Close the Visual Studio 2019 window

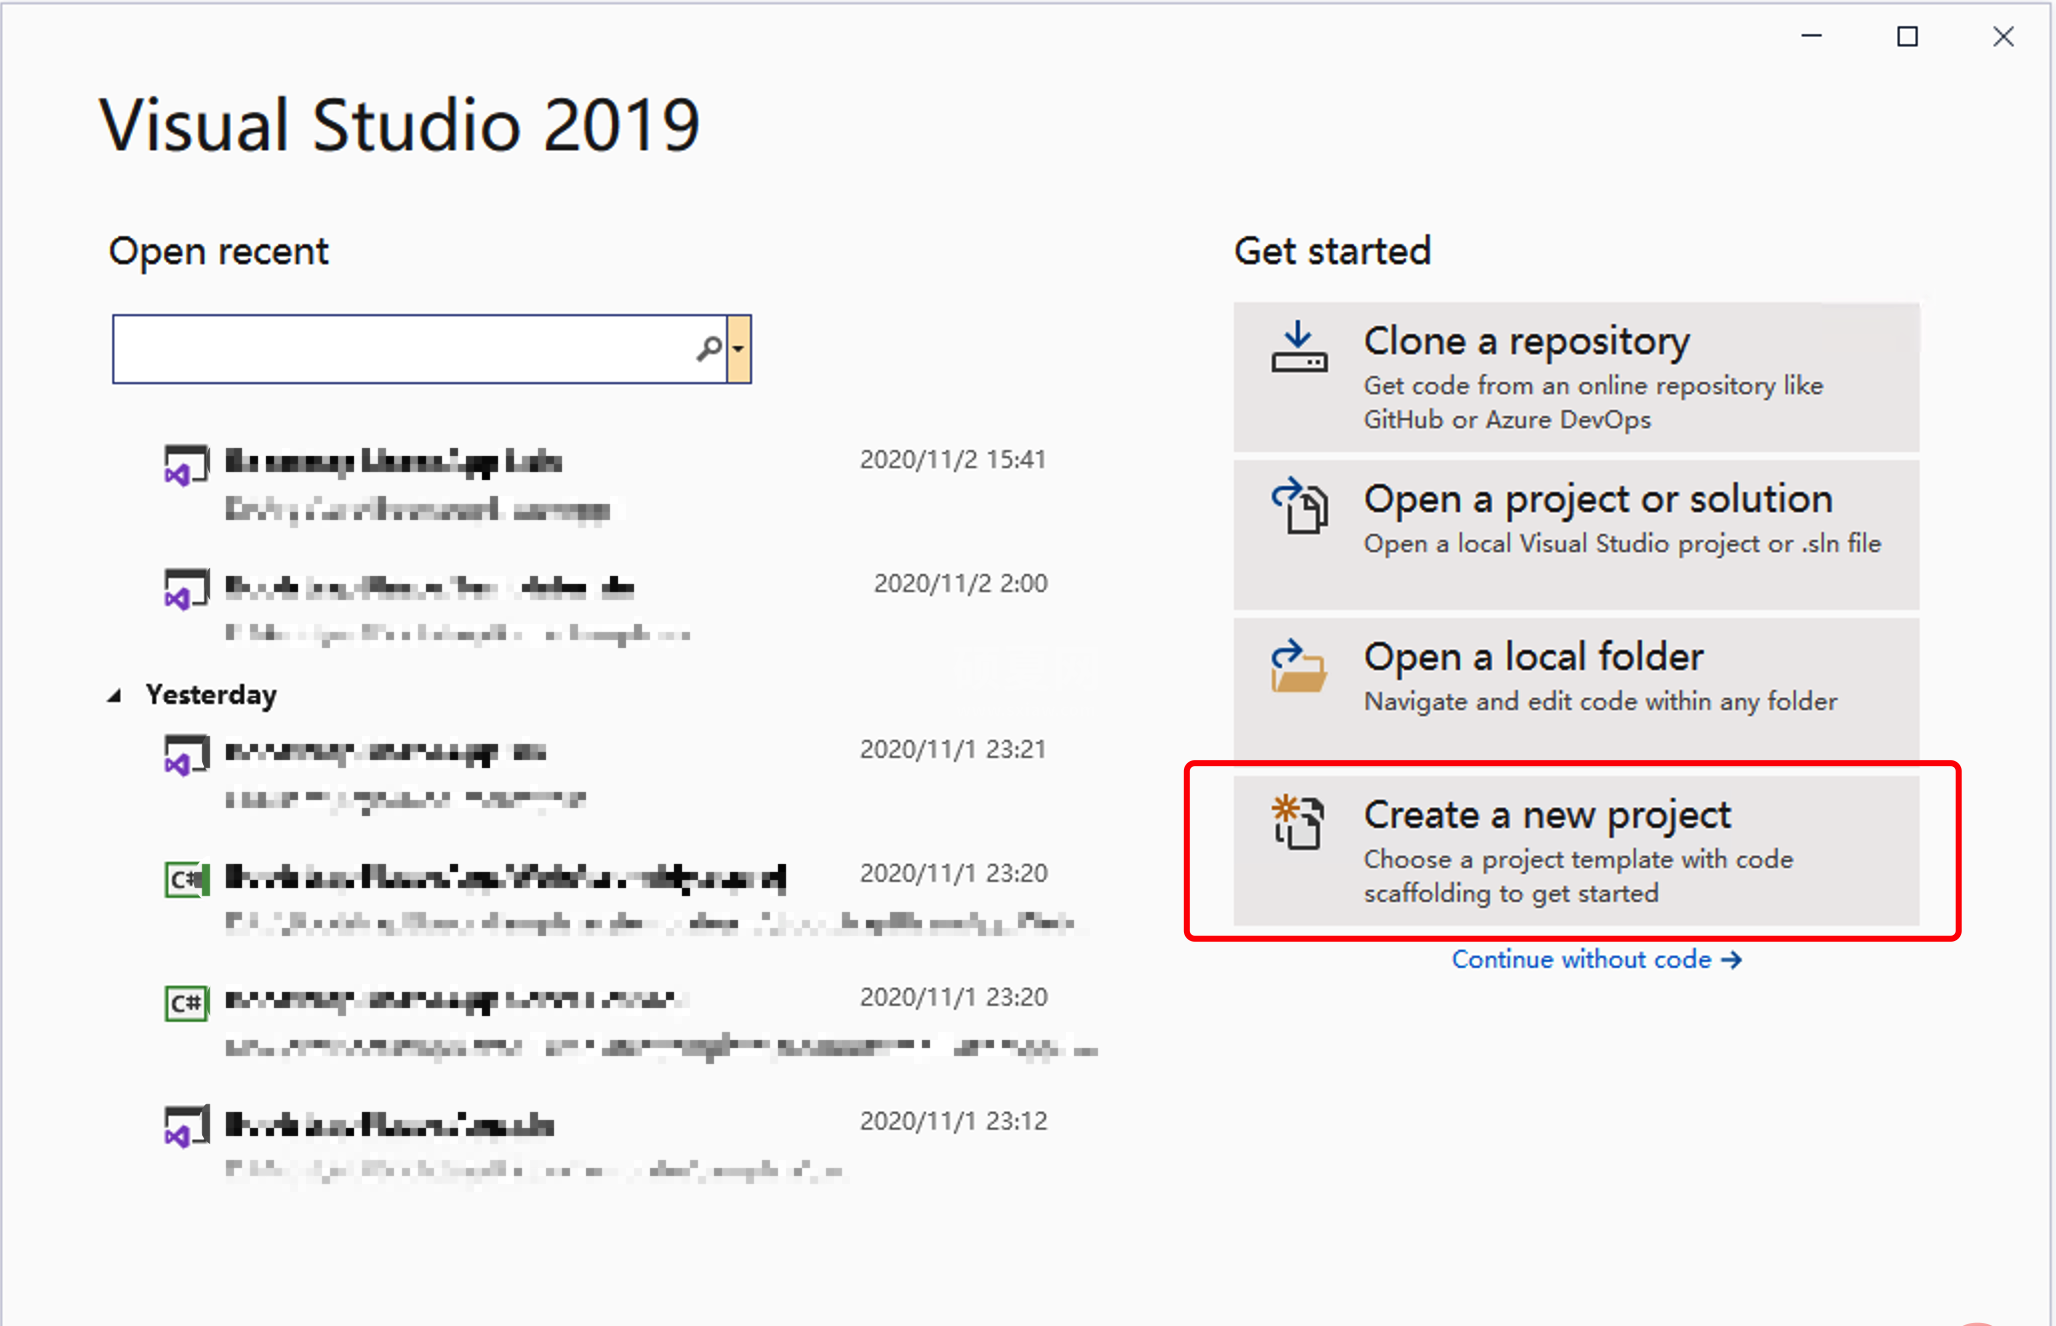pyautogui.click(x=2003, y=36)
